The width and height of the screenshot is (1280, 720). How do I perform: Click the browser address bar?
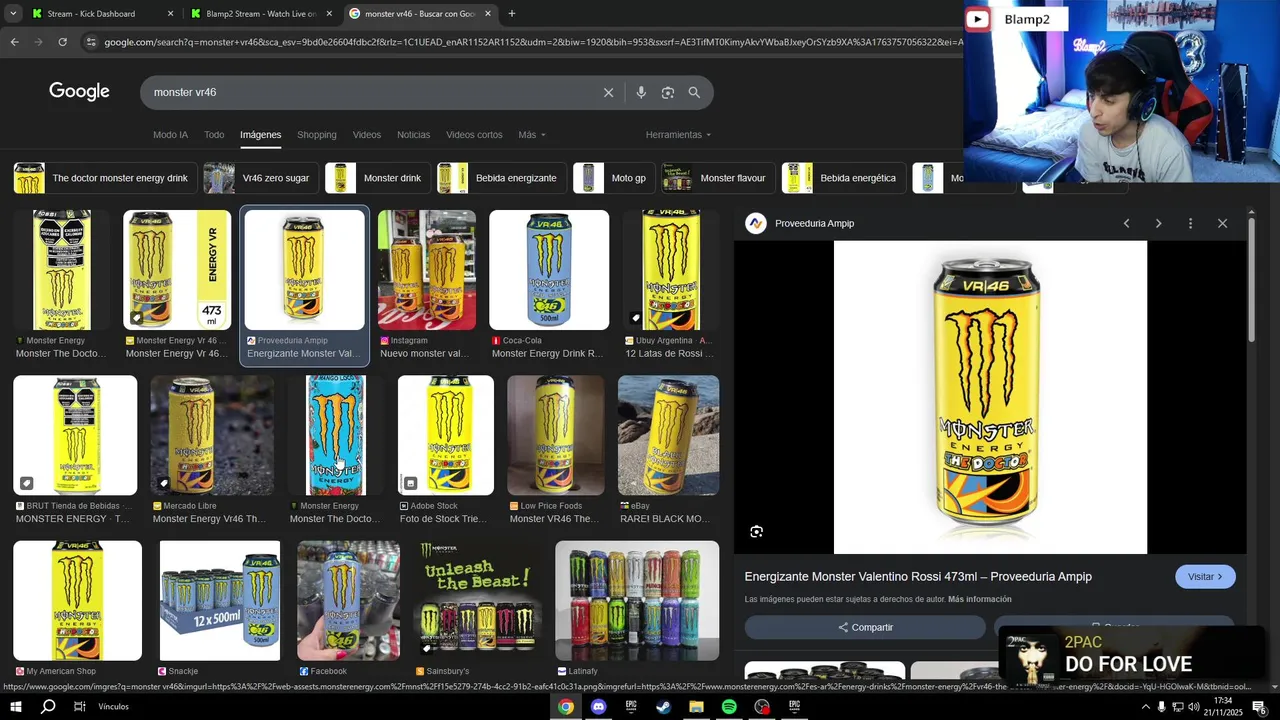pos(530,42)
